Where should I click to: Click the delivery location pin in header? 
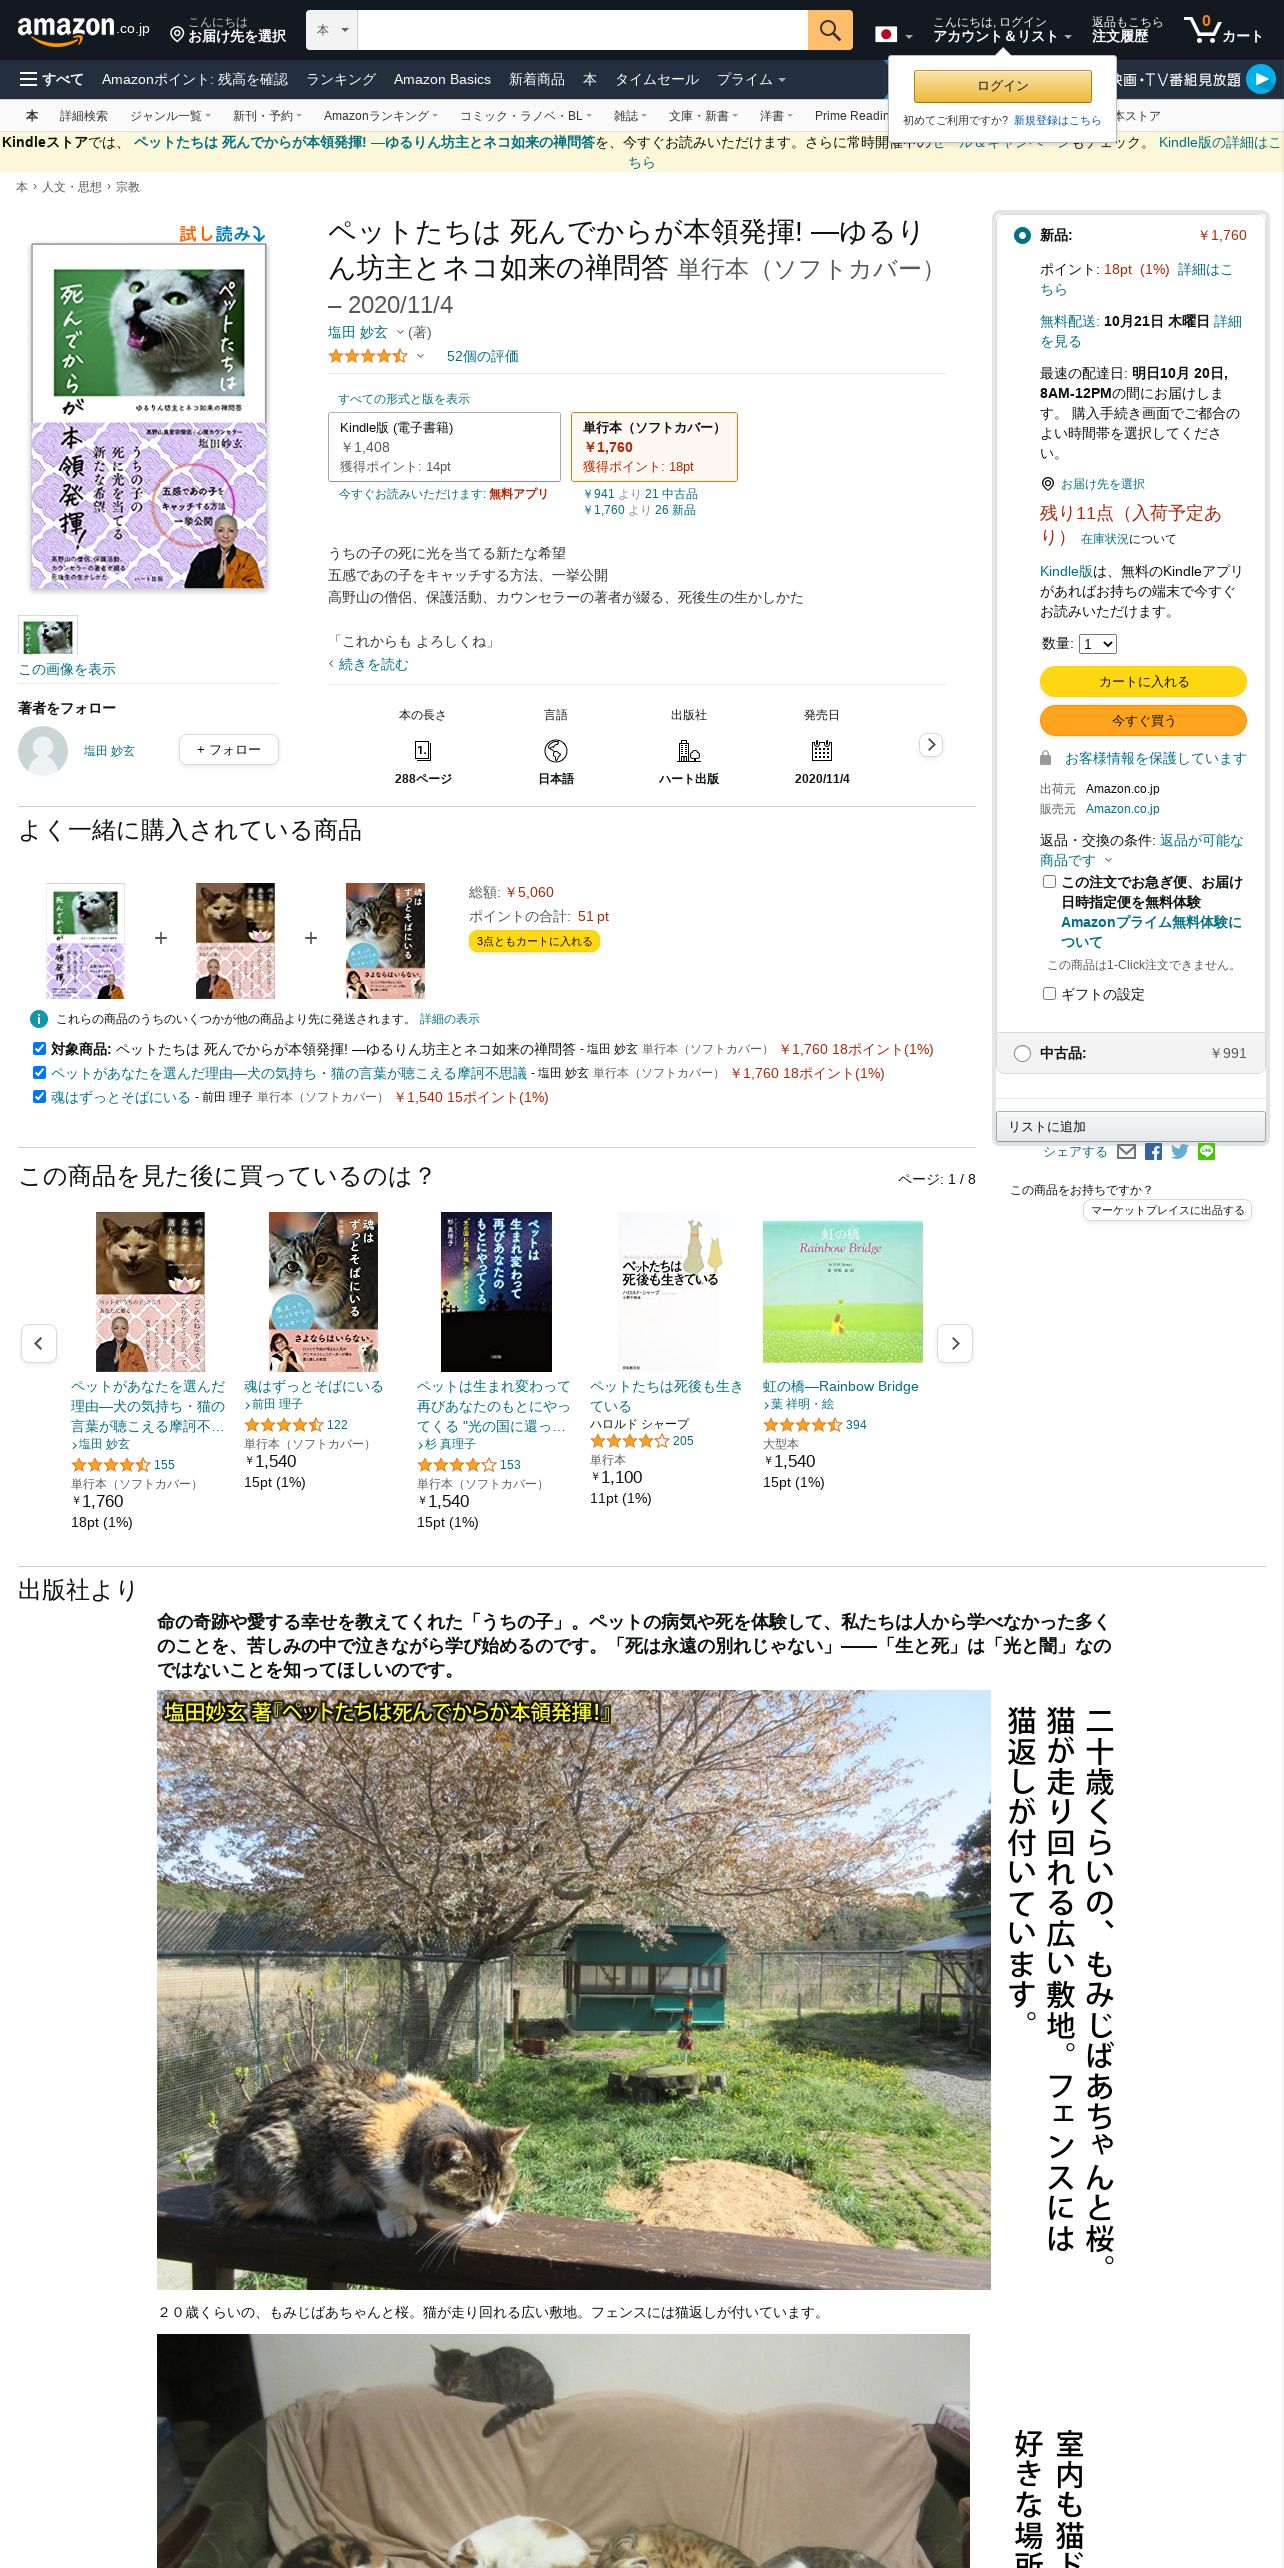tap(177, 35)
